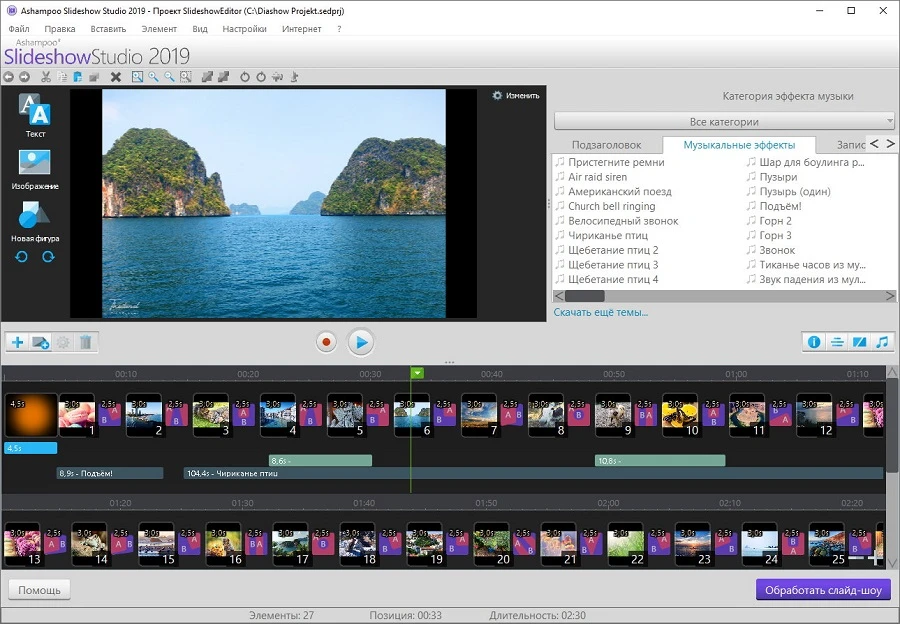Select the Текст tool in left panel
This screenshot has width=900, height=624.
(x=35, y=113)
